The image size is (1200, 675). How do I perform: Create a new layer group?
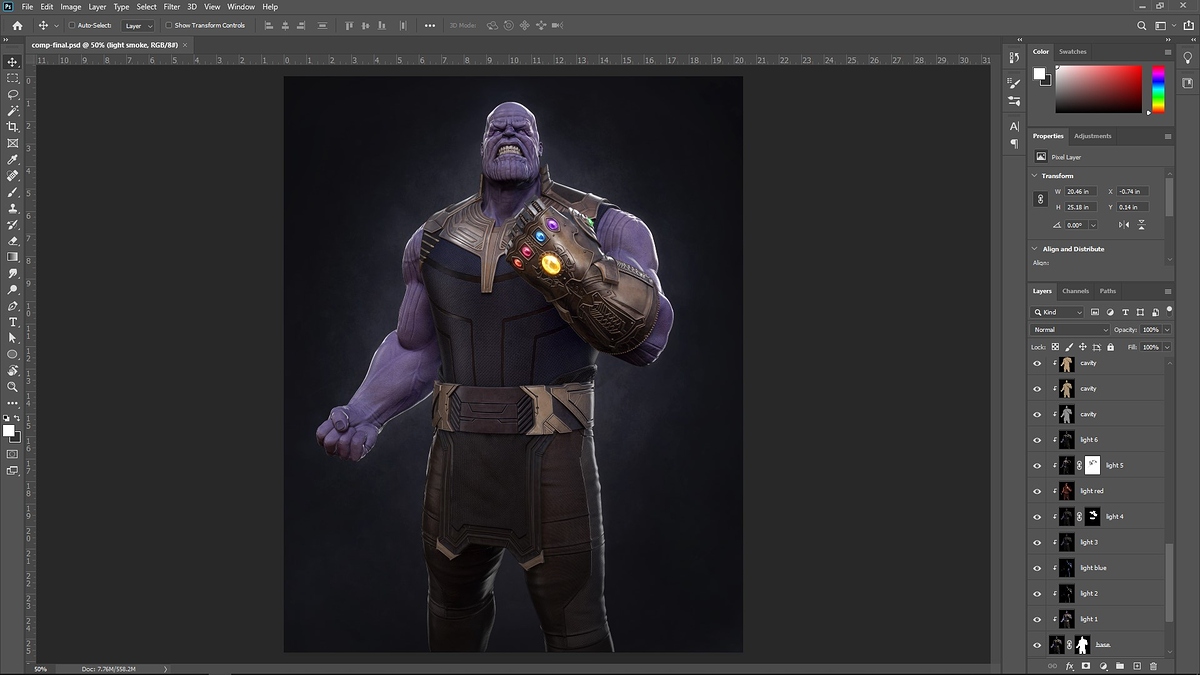(x=1120, y=666)
